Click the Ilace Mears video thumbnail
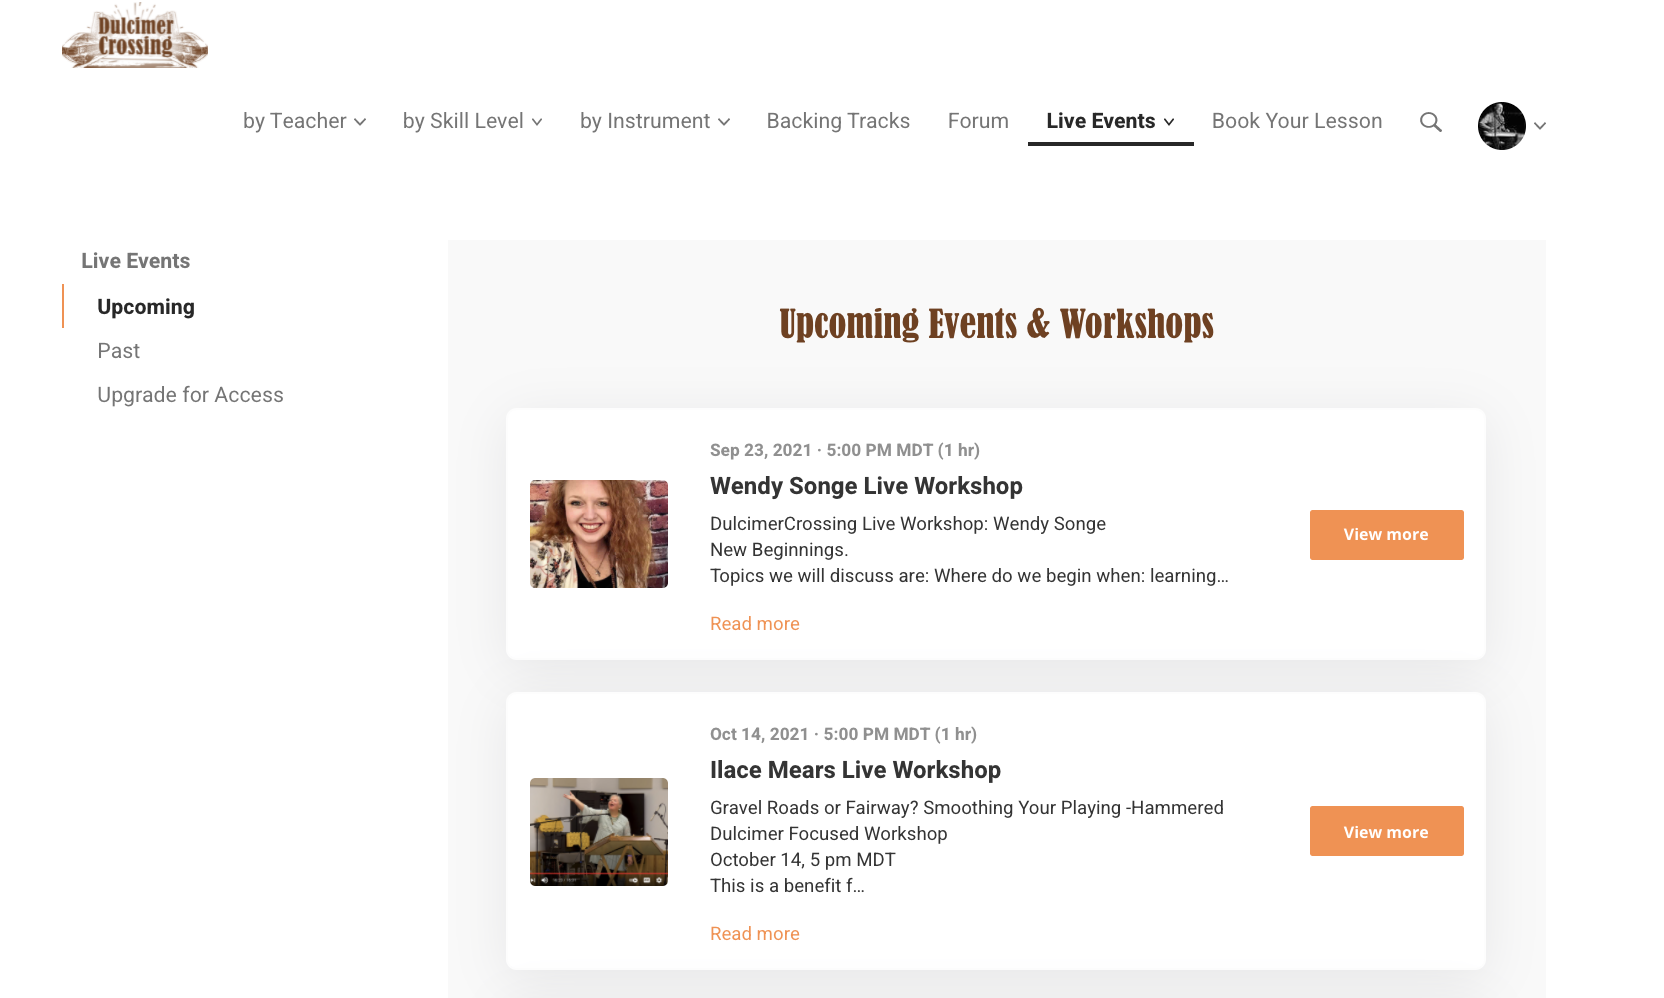 click(599, 832)
